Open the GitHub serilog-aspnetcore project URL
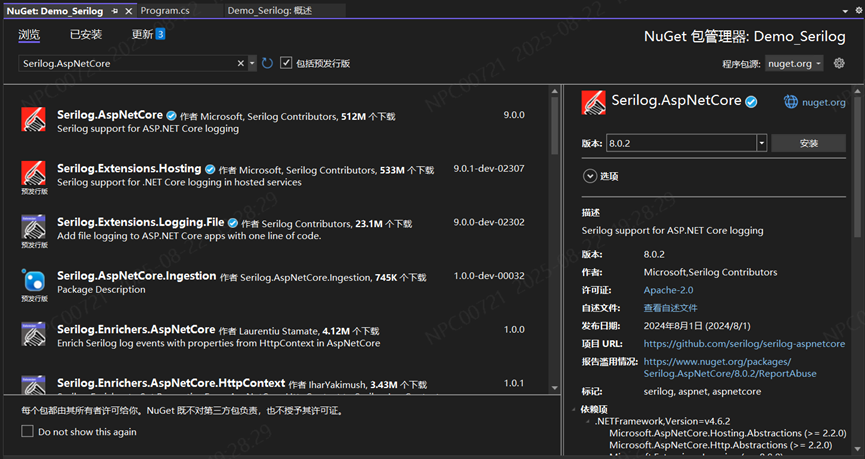 [x=744, y=344]
